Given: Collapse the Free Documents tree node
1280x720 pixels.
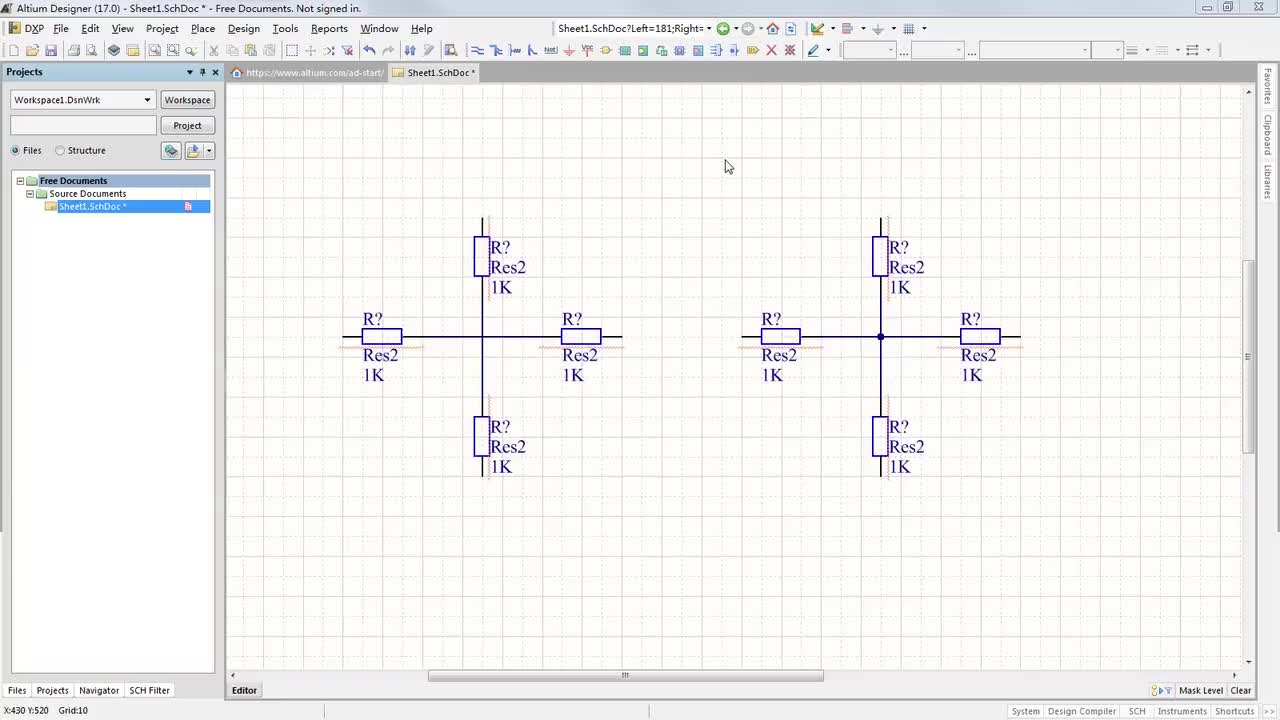Looking at the screenshot, I should (20, 181).
